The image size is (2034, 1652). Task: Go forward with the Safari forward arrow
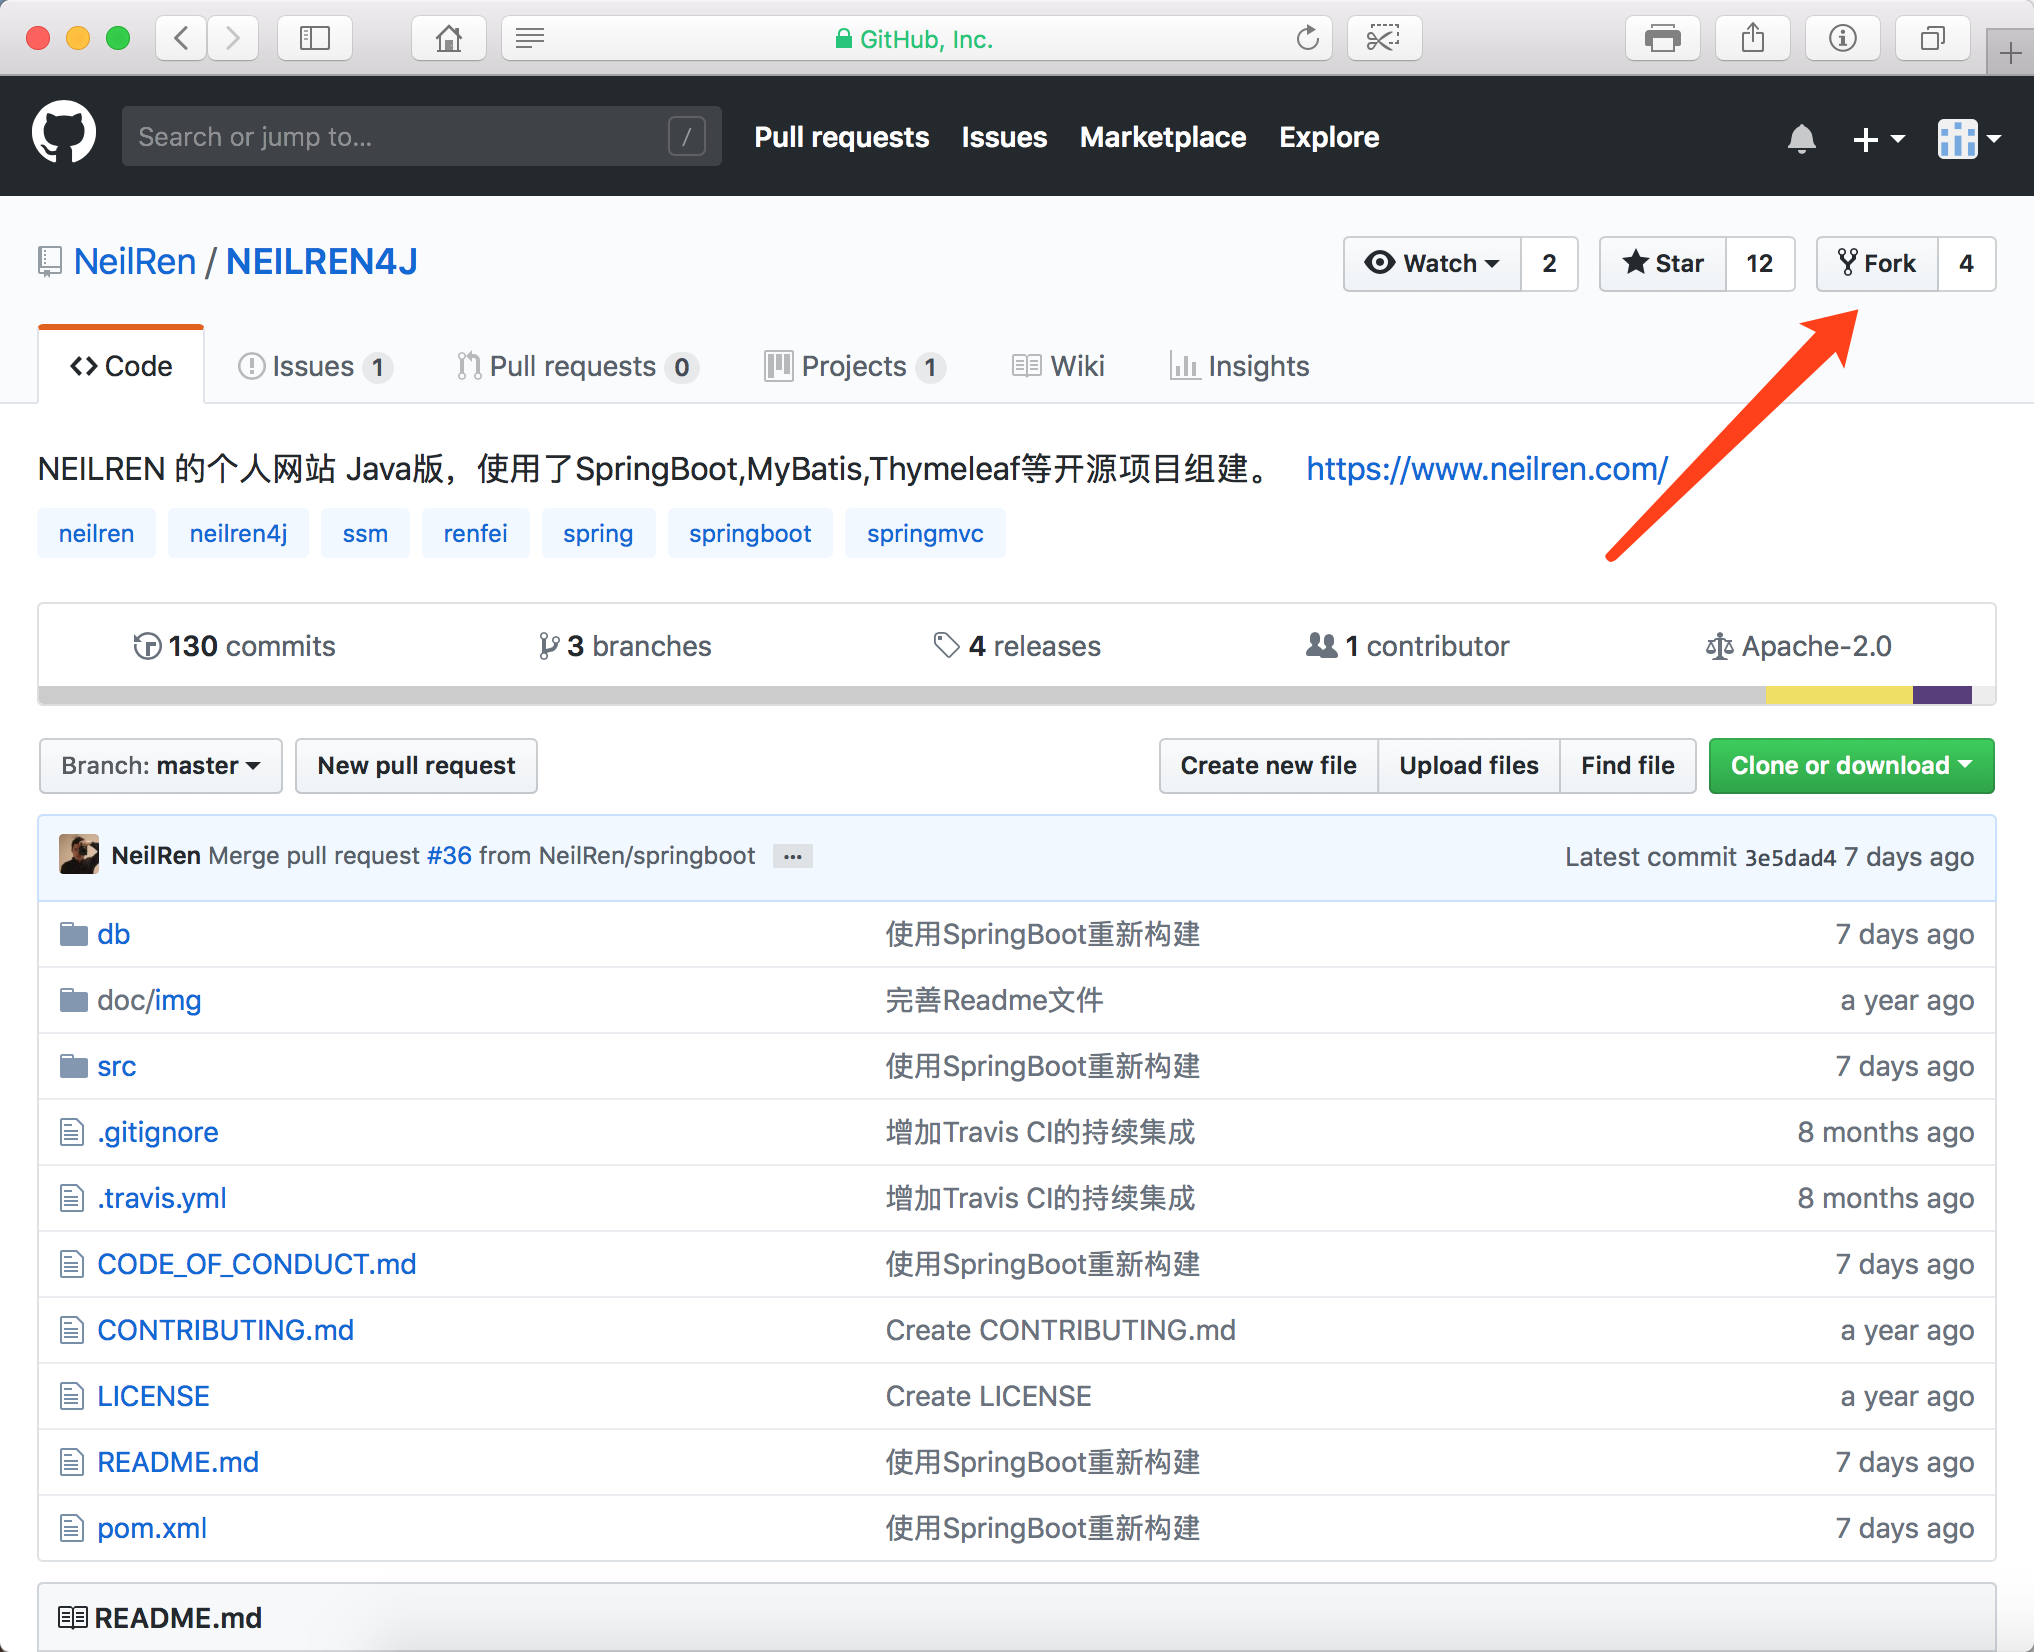coord(233,39)
